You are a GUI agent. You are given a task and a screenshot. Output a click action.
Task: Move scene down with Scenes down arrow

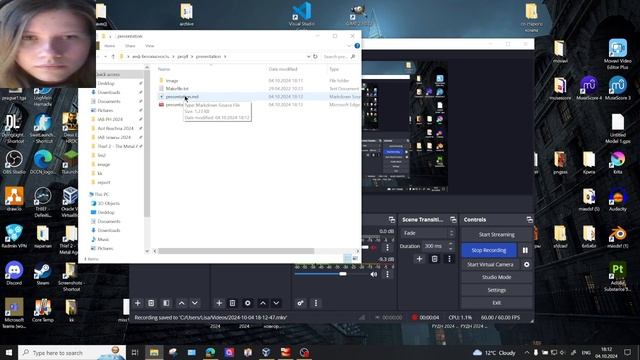[x=195, y=303]
